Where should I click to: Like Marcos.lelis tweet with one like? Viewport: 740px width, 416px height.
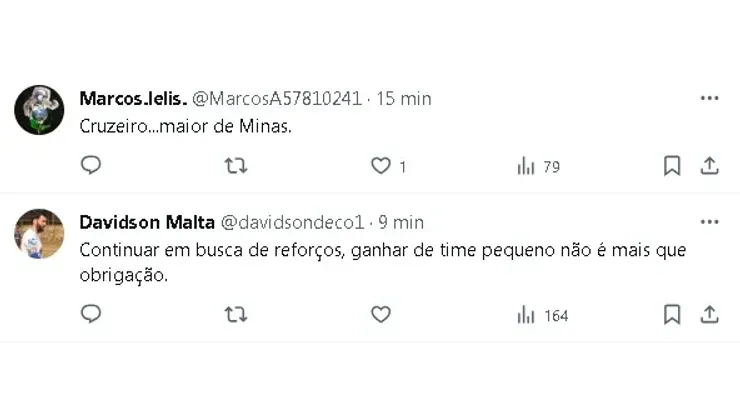point(381,166)
